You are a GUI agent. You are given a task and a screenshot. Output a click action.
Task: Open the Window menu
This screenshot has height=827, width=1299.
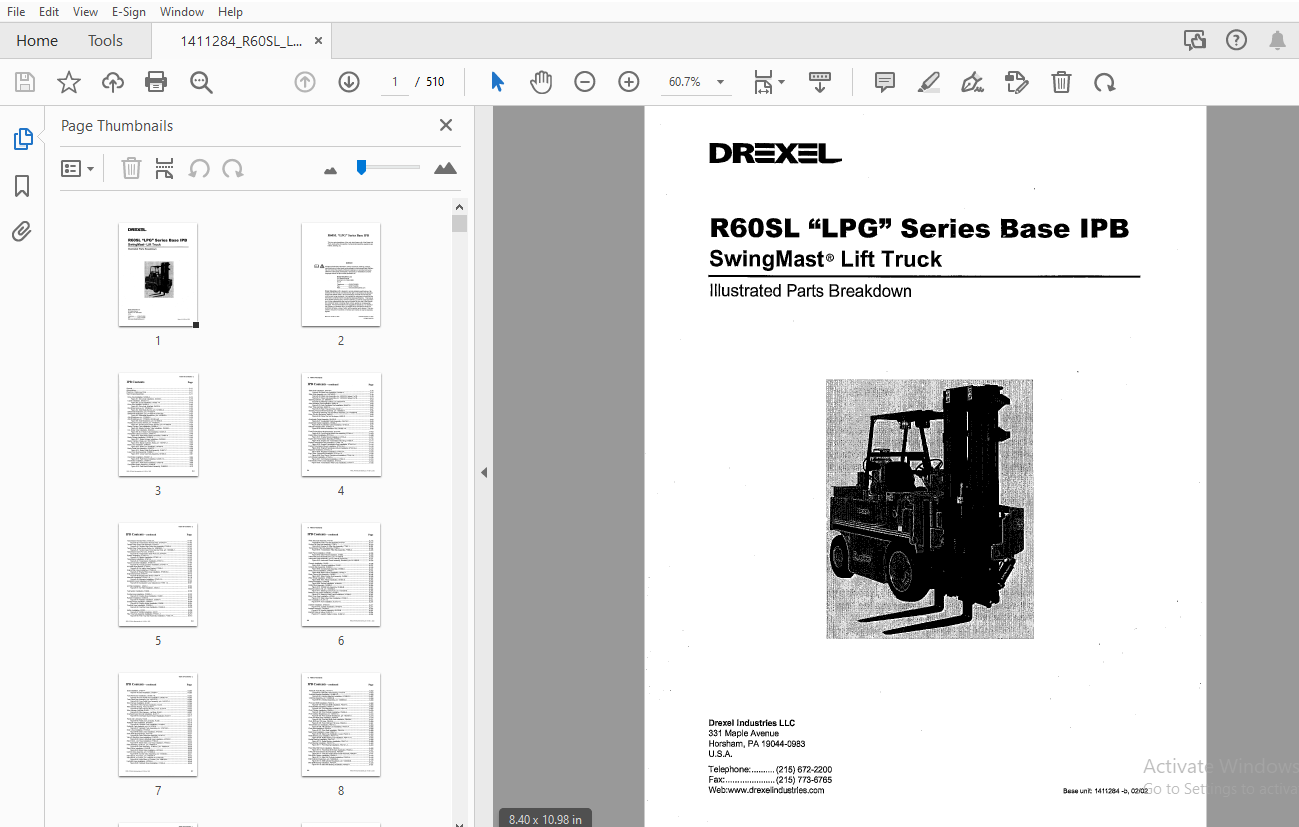(182, 12)
